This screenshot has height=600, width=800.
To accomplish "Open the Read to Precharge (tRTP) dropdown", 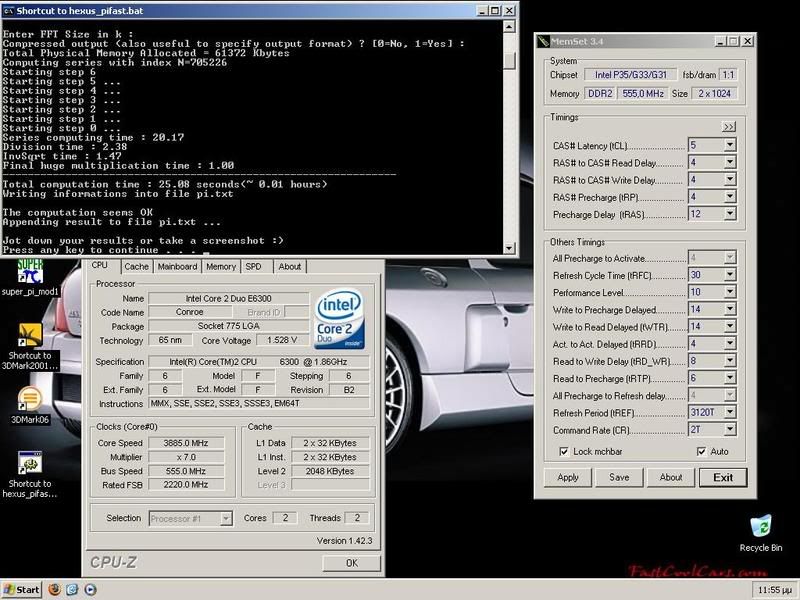I will click(x=730, y=378).
